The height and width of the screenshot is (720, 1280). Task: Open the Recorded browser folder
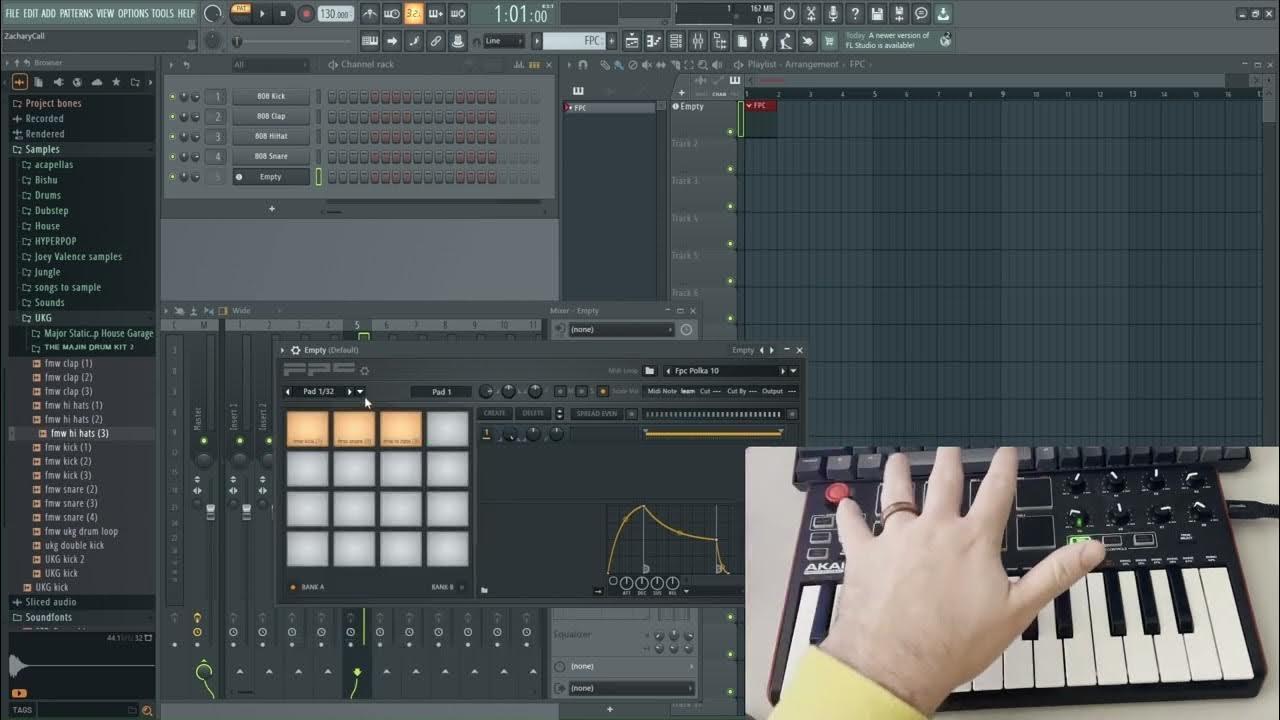coord(44,118)
